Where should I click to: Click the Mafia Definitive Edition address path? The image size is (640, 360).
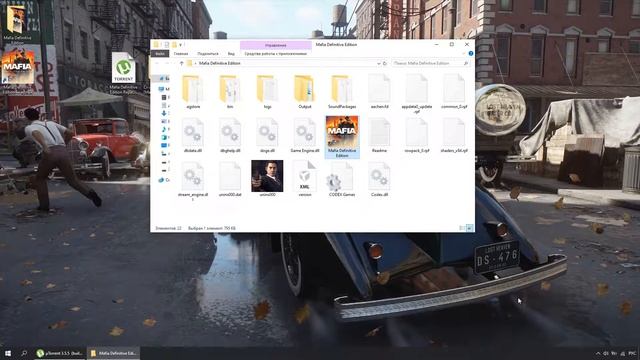click(220, 63)
